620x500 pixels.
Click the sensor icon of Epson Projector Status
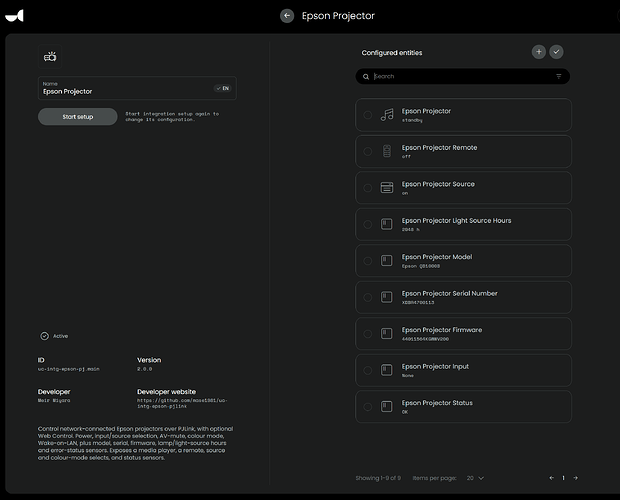(387, 406)
